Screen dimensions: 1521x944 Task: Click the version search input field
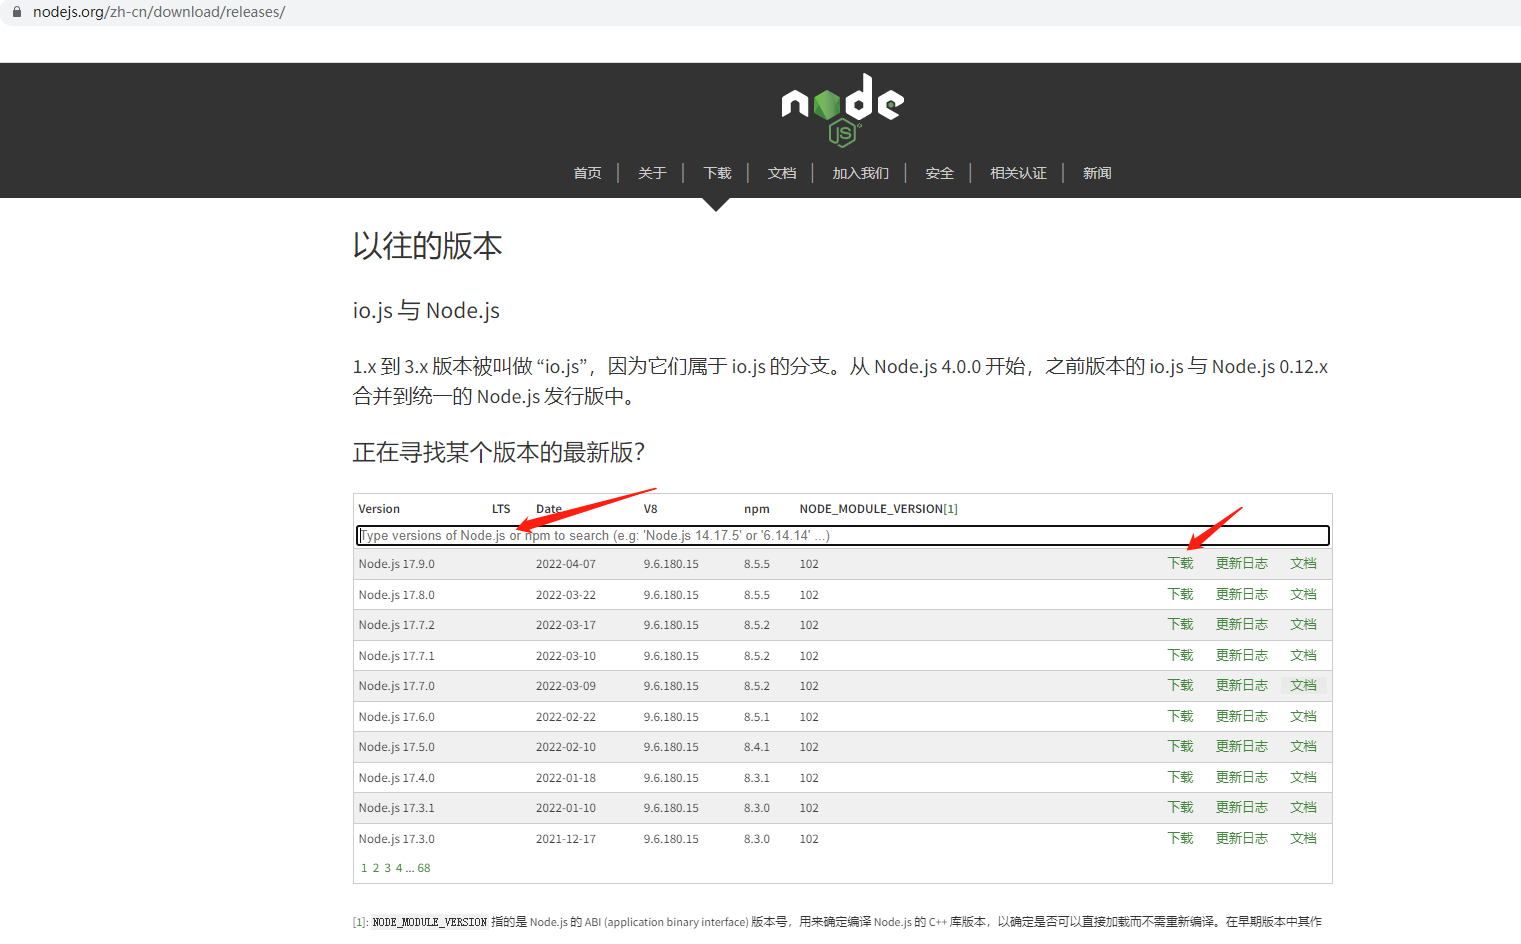click(842, 535)
